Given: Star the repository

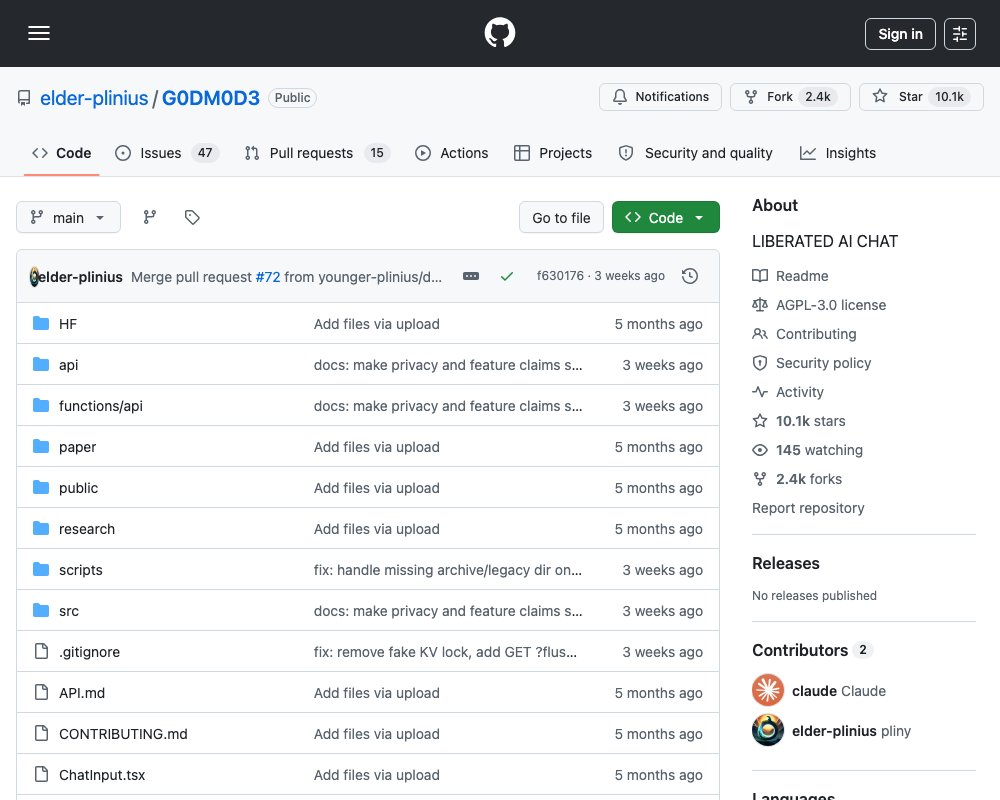Looking at the screenshot, I should [921, 97].
